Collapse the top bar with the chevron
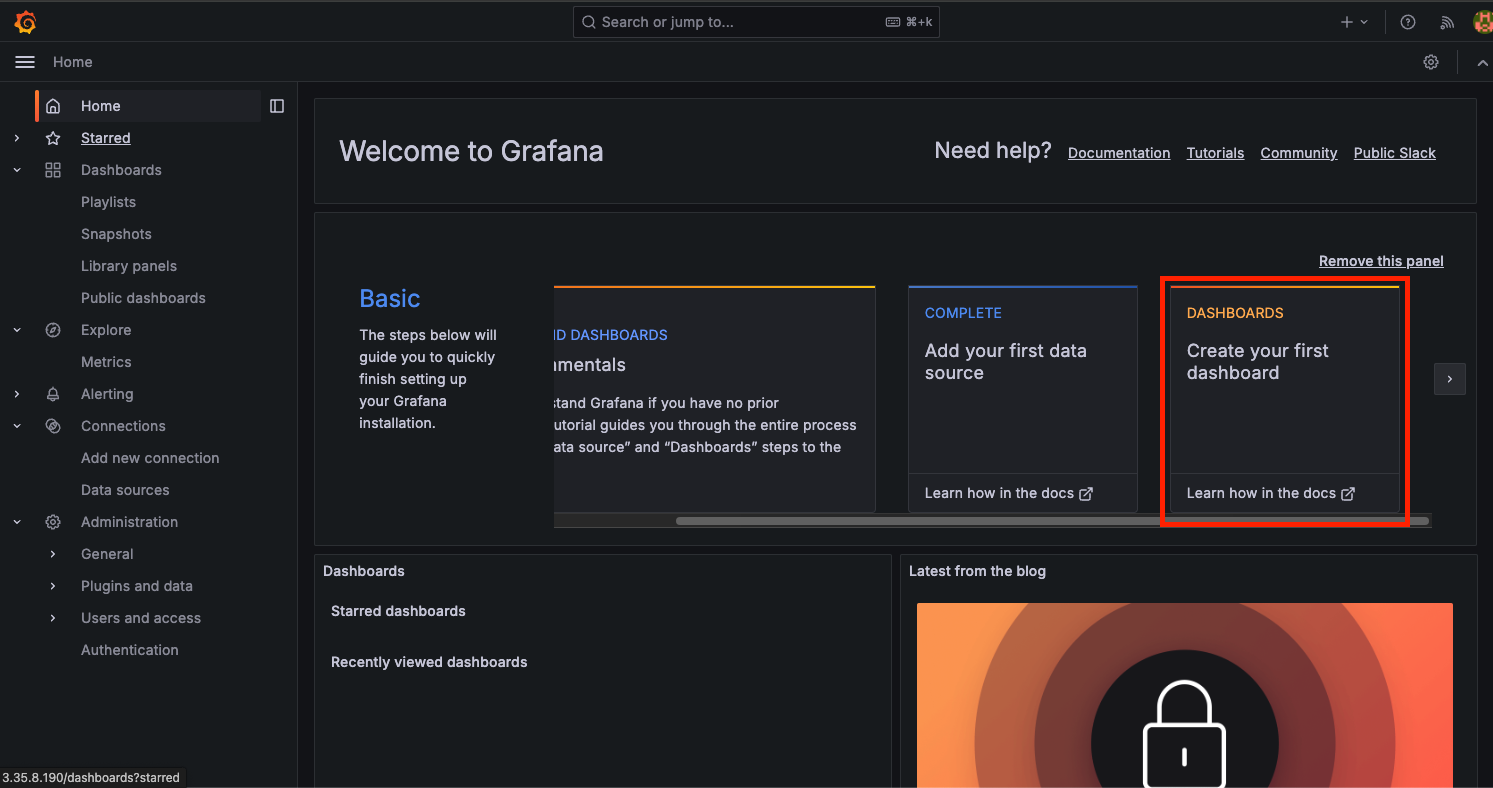 1482,62
